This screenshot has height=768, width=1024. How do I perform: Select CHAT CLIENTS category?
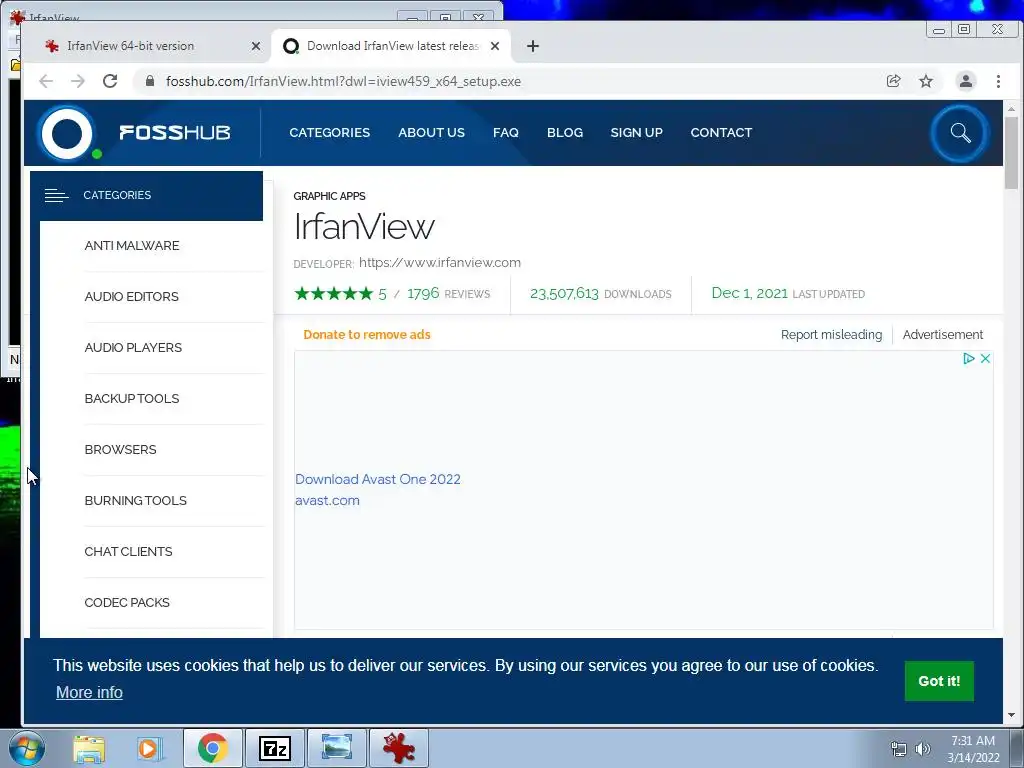[x=128, y=551]
